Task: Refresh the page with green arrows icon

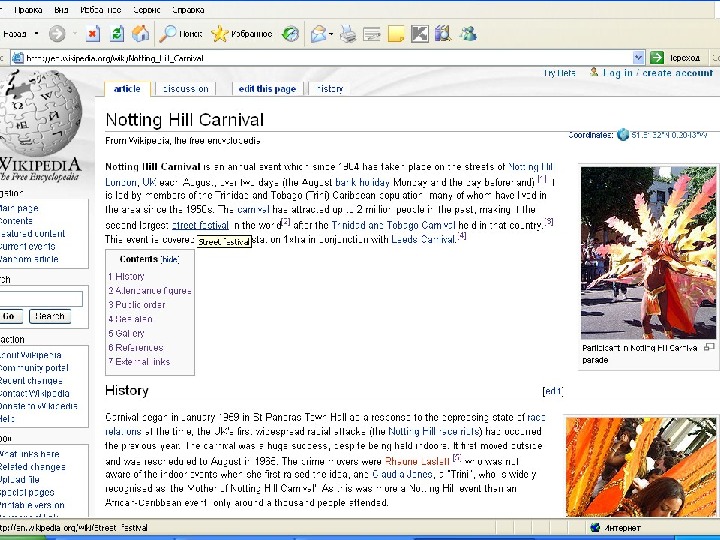Action: [x=117, y=34]
